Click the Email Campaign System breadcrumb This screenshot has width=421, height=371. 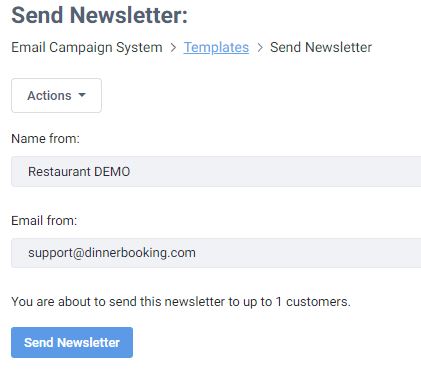87,47
